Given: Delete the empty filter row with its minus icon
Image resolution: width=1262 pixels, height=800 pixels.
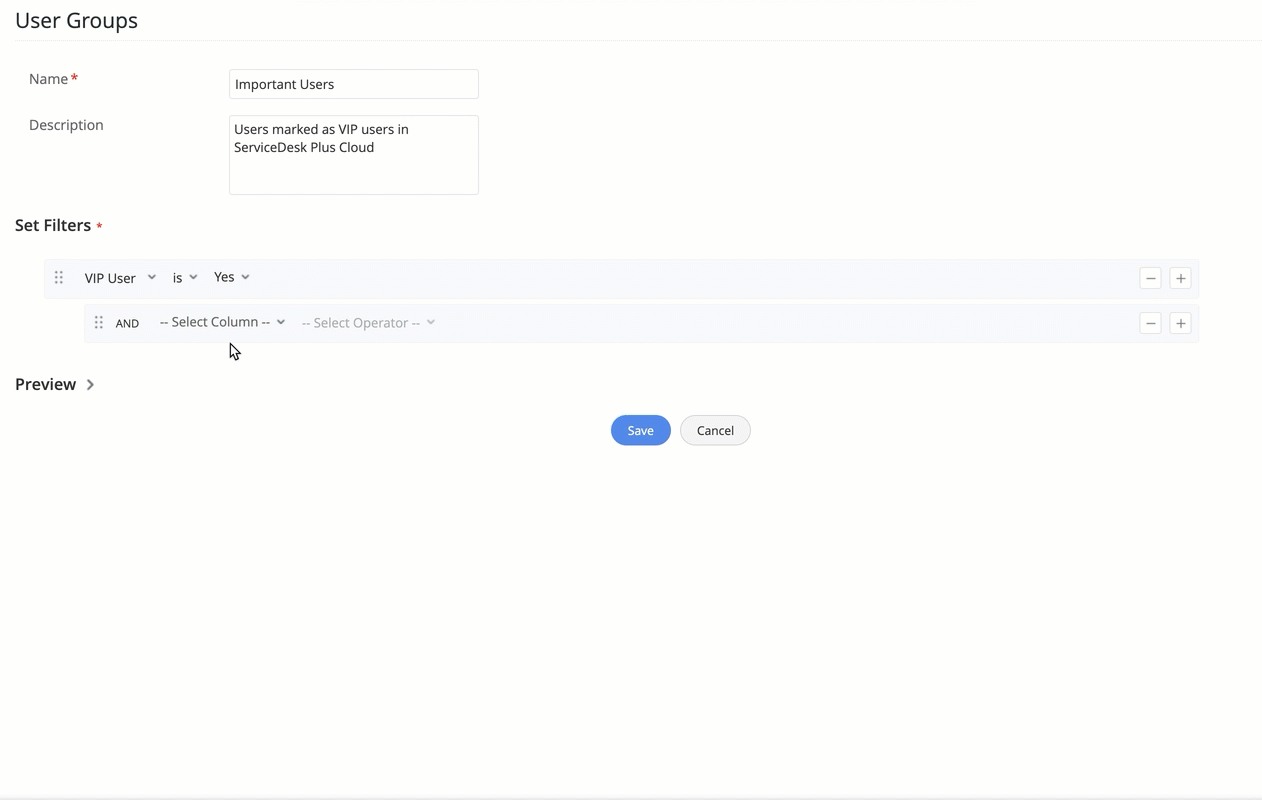Looking at the screenshot, I should 1150,323.
